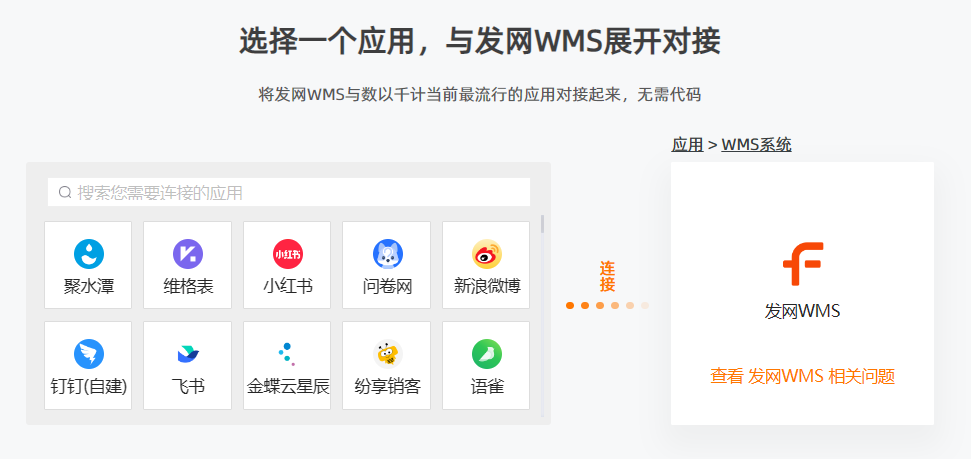Open 查看 发网WMS 相关问题 link
The width and height of the screenshot is (971, 459).
[x=803, y=376]
